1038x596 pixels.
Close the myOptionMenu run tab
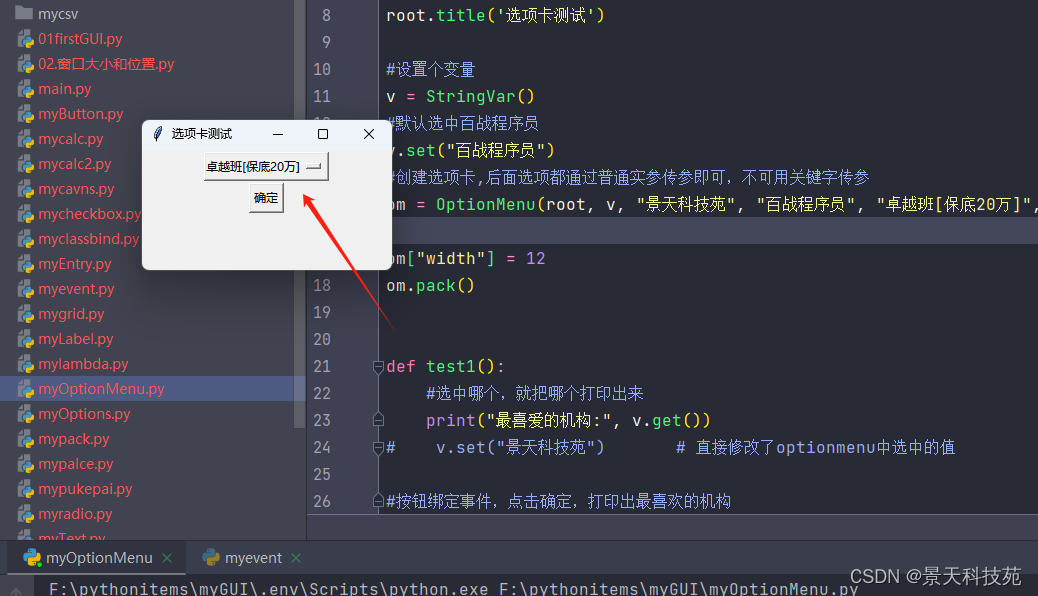pyautogui.click(x=167, y=558)
